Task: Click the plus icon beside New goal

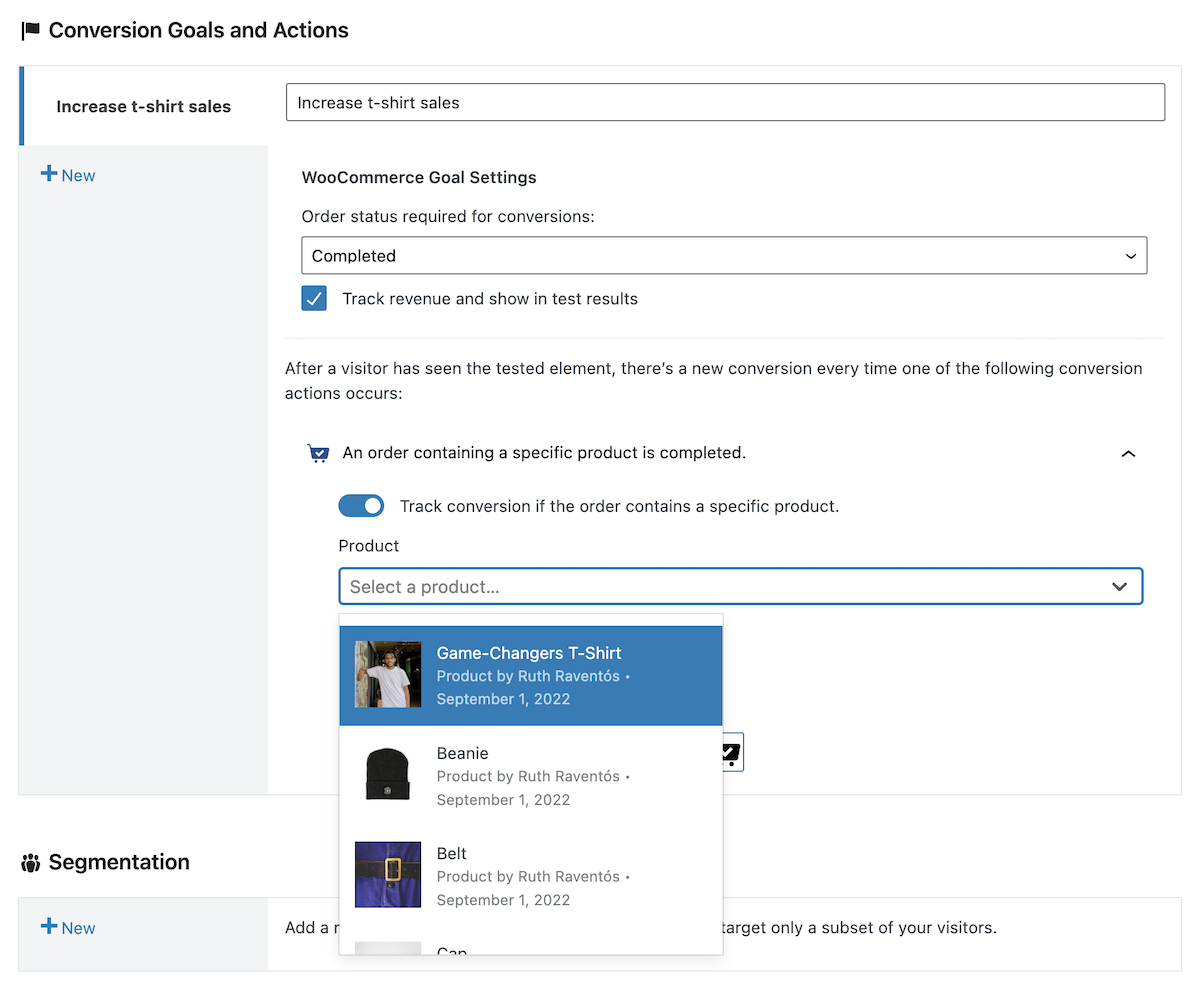Action: pos(47,174)
